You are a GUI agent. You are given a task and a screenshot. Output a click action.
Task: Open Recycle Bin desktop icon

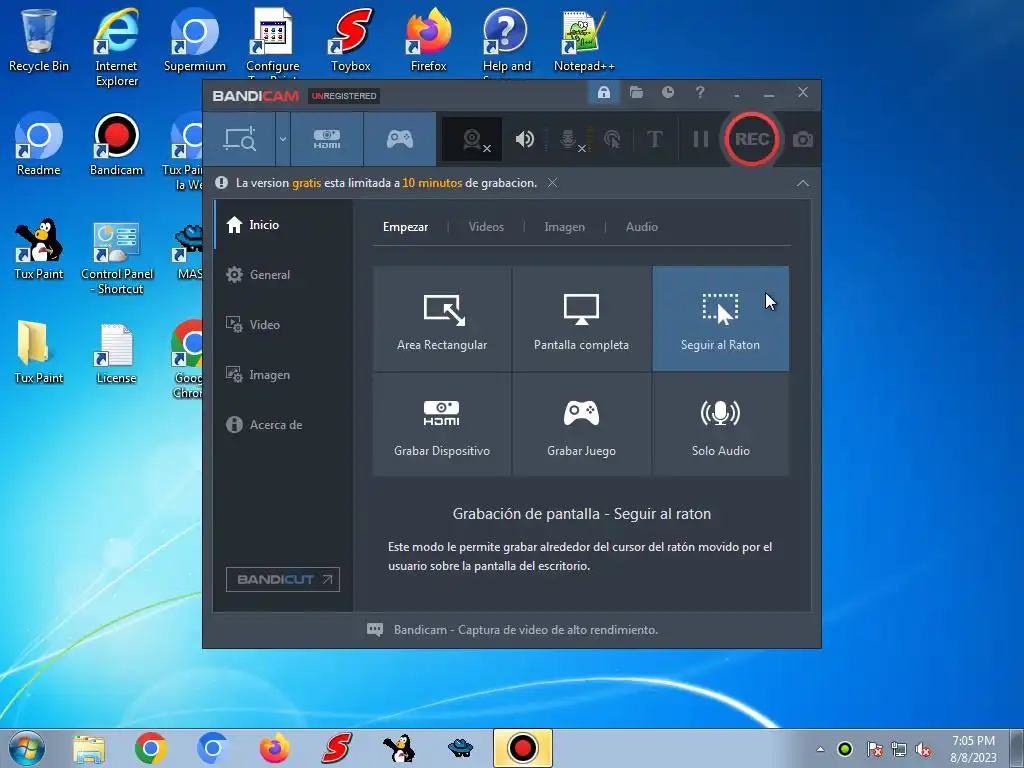tap(39, 40)
